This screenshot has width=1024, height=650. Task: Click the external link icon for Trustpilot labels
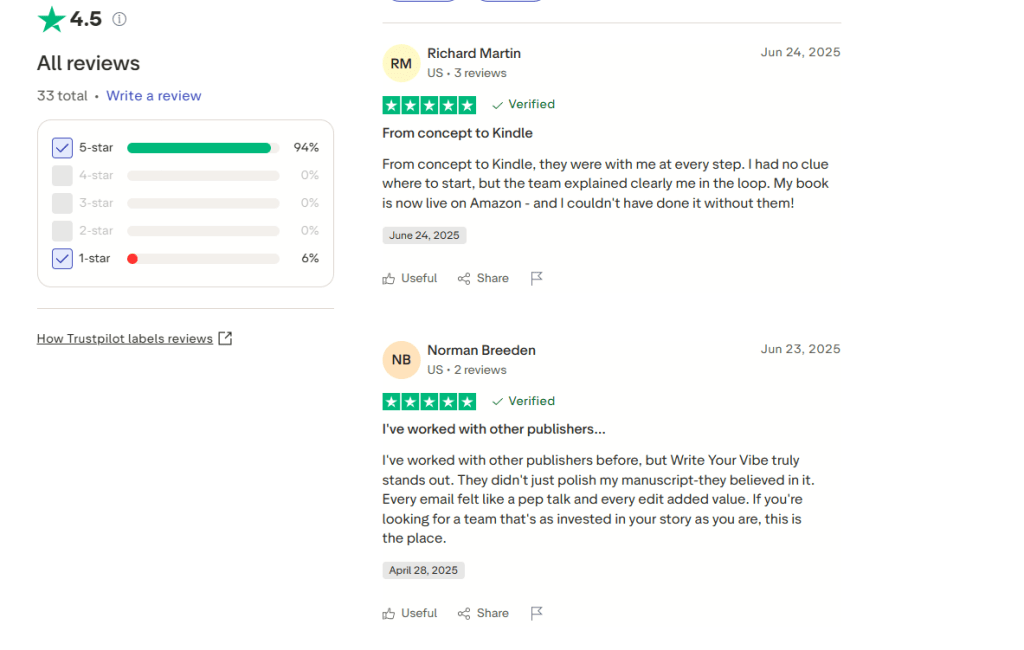pyautogui.click(x=225, y=339)
